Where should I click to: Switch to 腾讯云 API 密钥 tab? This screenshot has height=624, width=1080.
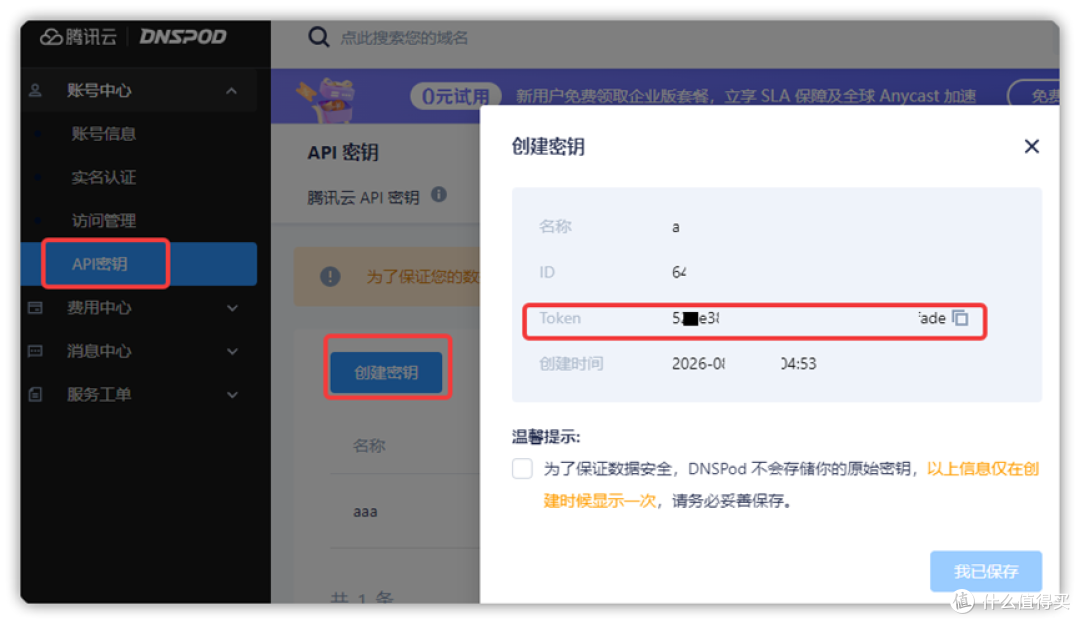363,198
